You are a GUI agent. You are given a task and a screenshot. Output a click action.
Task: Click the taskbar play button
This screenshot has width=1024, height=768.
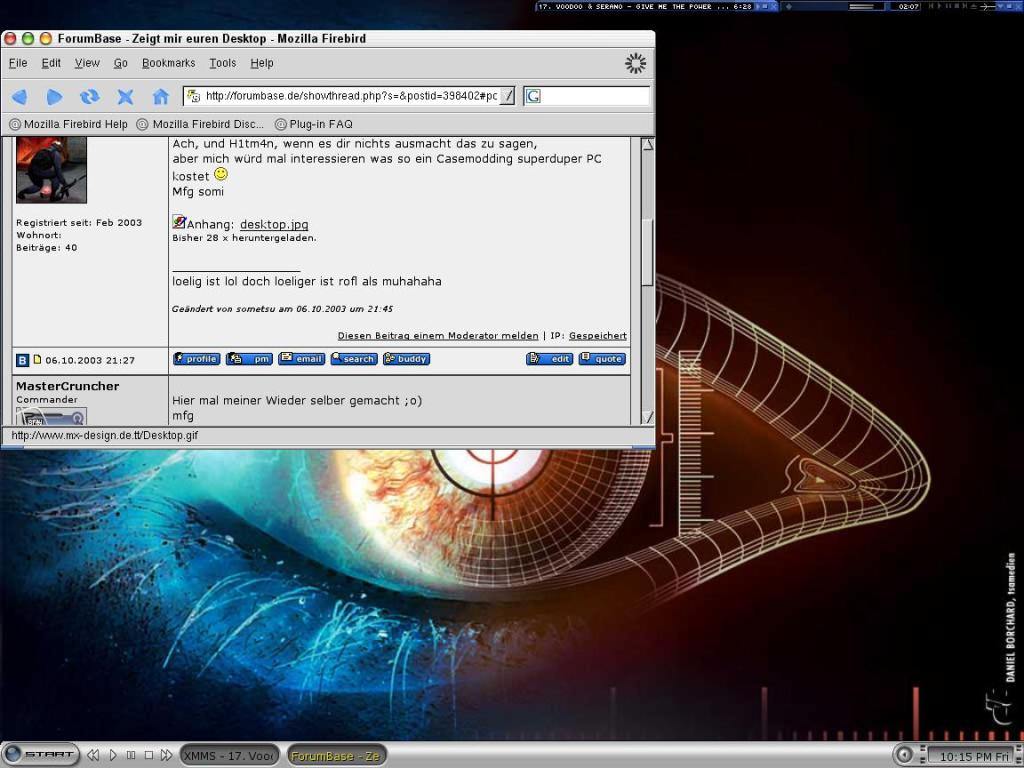tap(112, 755)
